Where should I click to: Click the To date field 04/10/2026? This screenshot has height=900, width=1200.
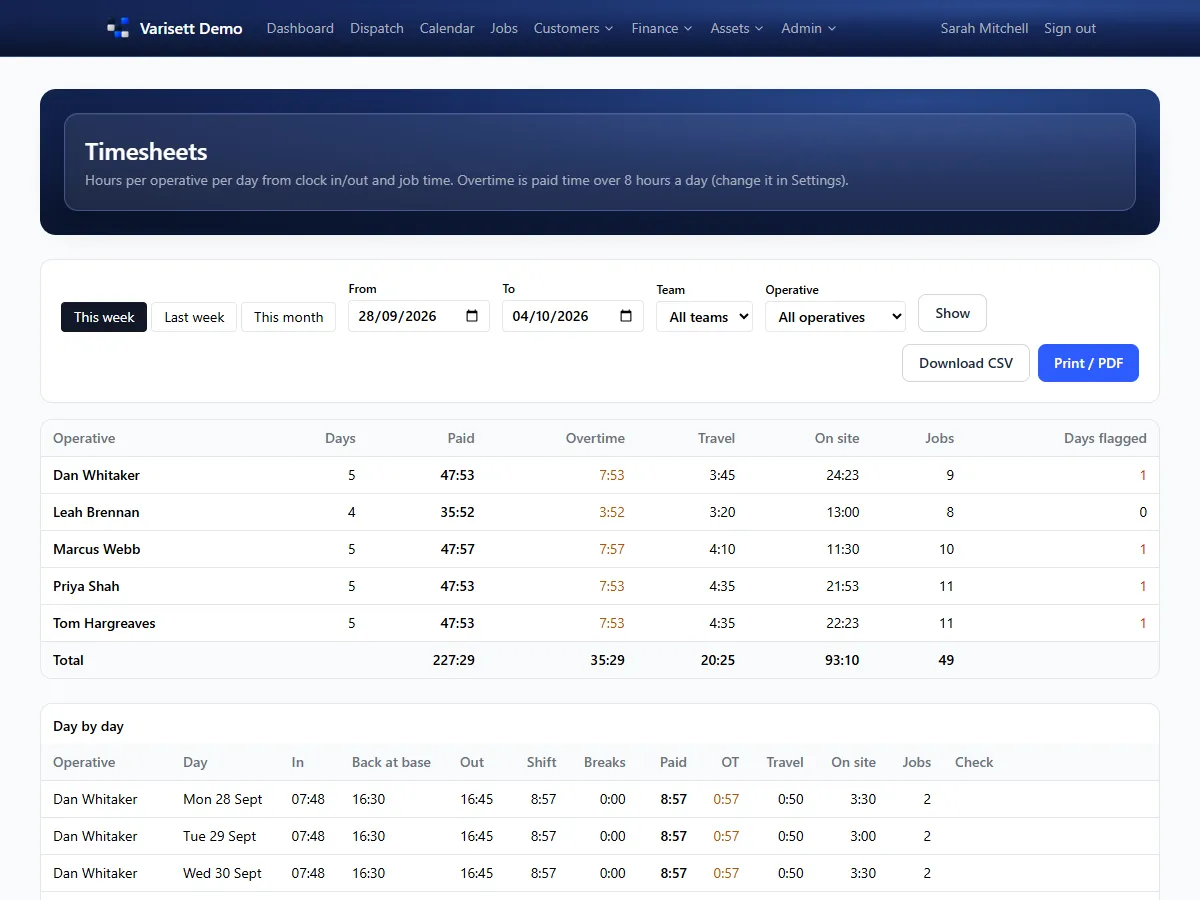573,316
